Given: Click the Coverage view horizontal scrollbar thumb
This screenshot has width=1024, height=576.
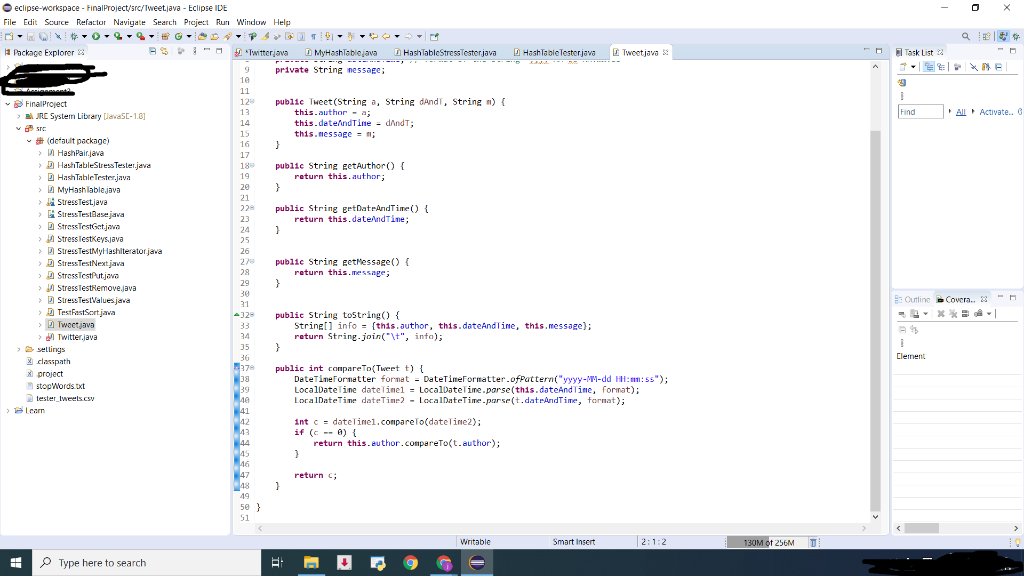Looking at the screenshot, I should point(921,528).
